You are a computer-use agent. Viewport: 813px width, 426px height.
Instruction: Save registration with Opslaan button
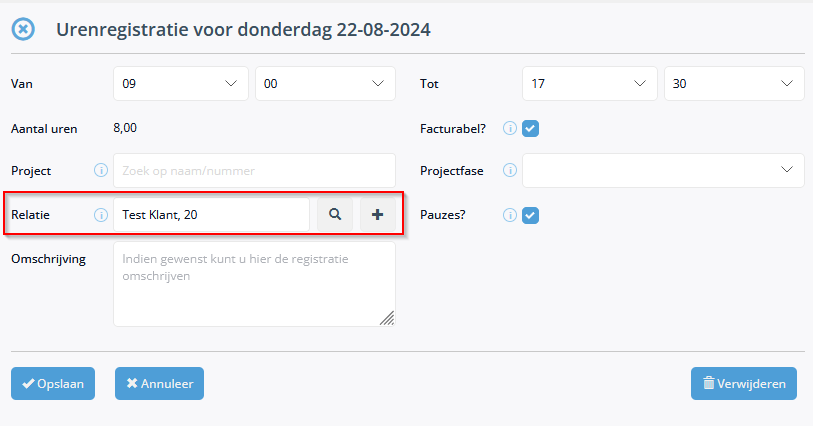tap(53, 384)
